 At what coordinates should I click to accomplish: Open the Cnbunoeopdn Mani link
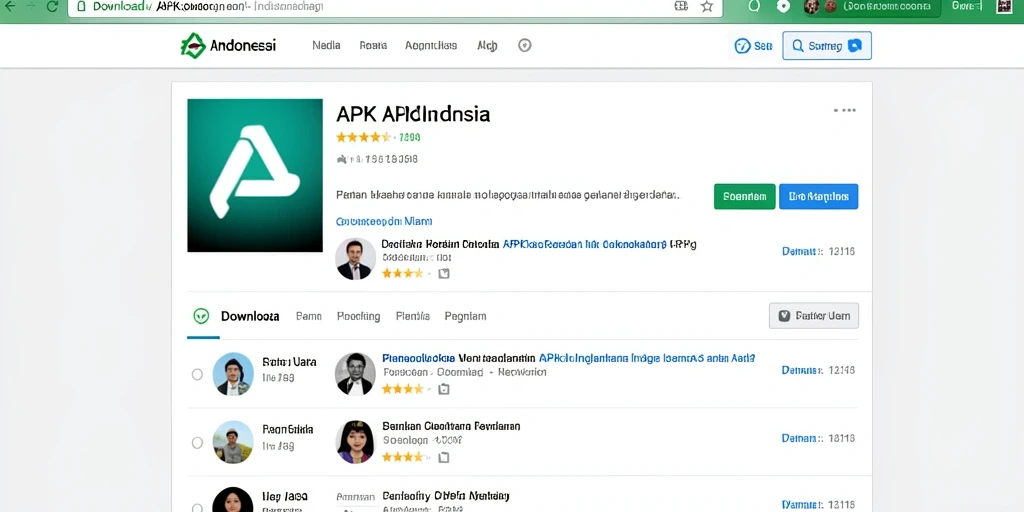[x=384, y=221]
